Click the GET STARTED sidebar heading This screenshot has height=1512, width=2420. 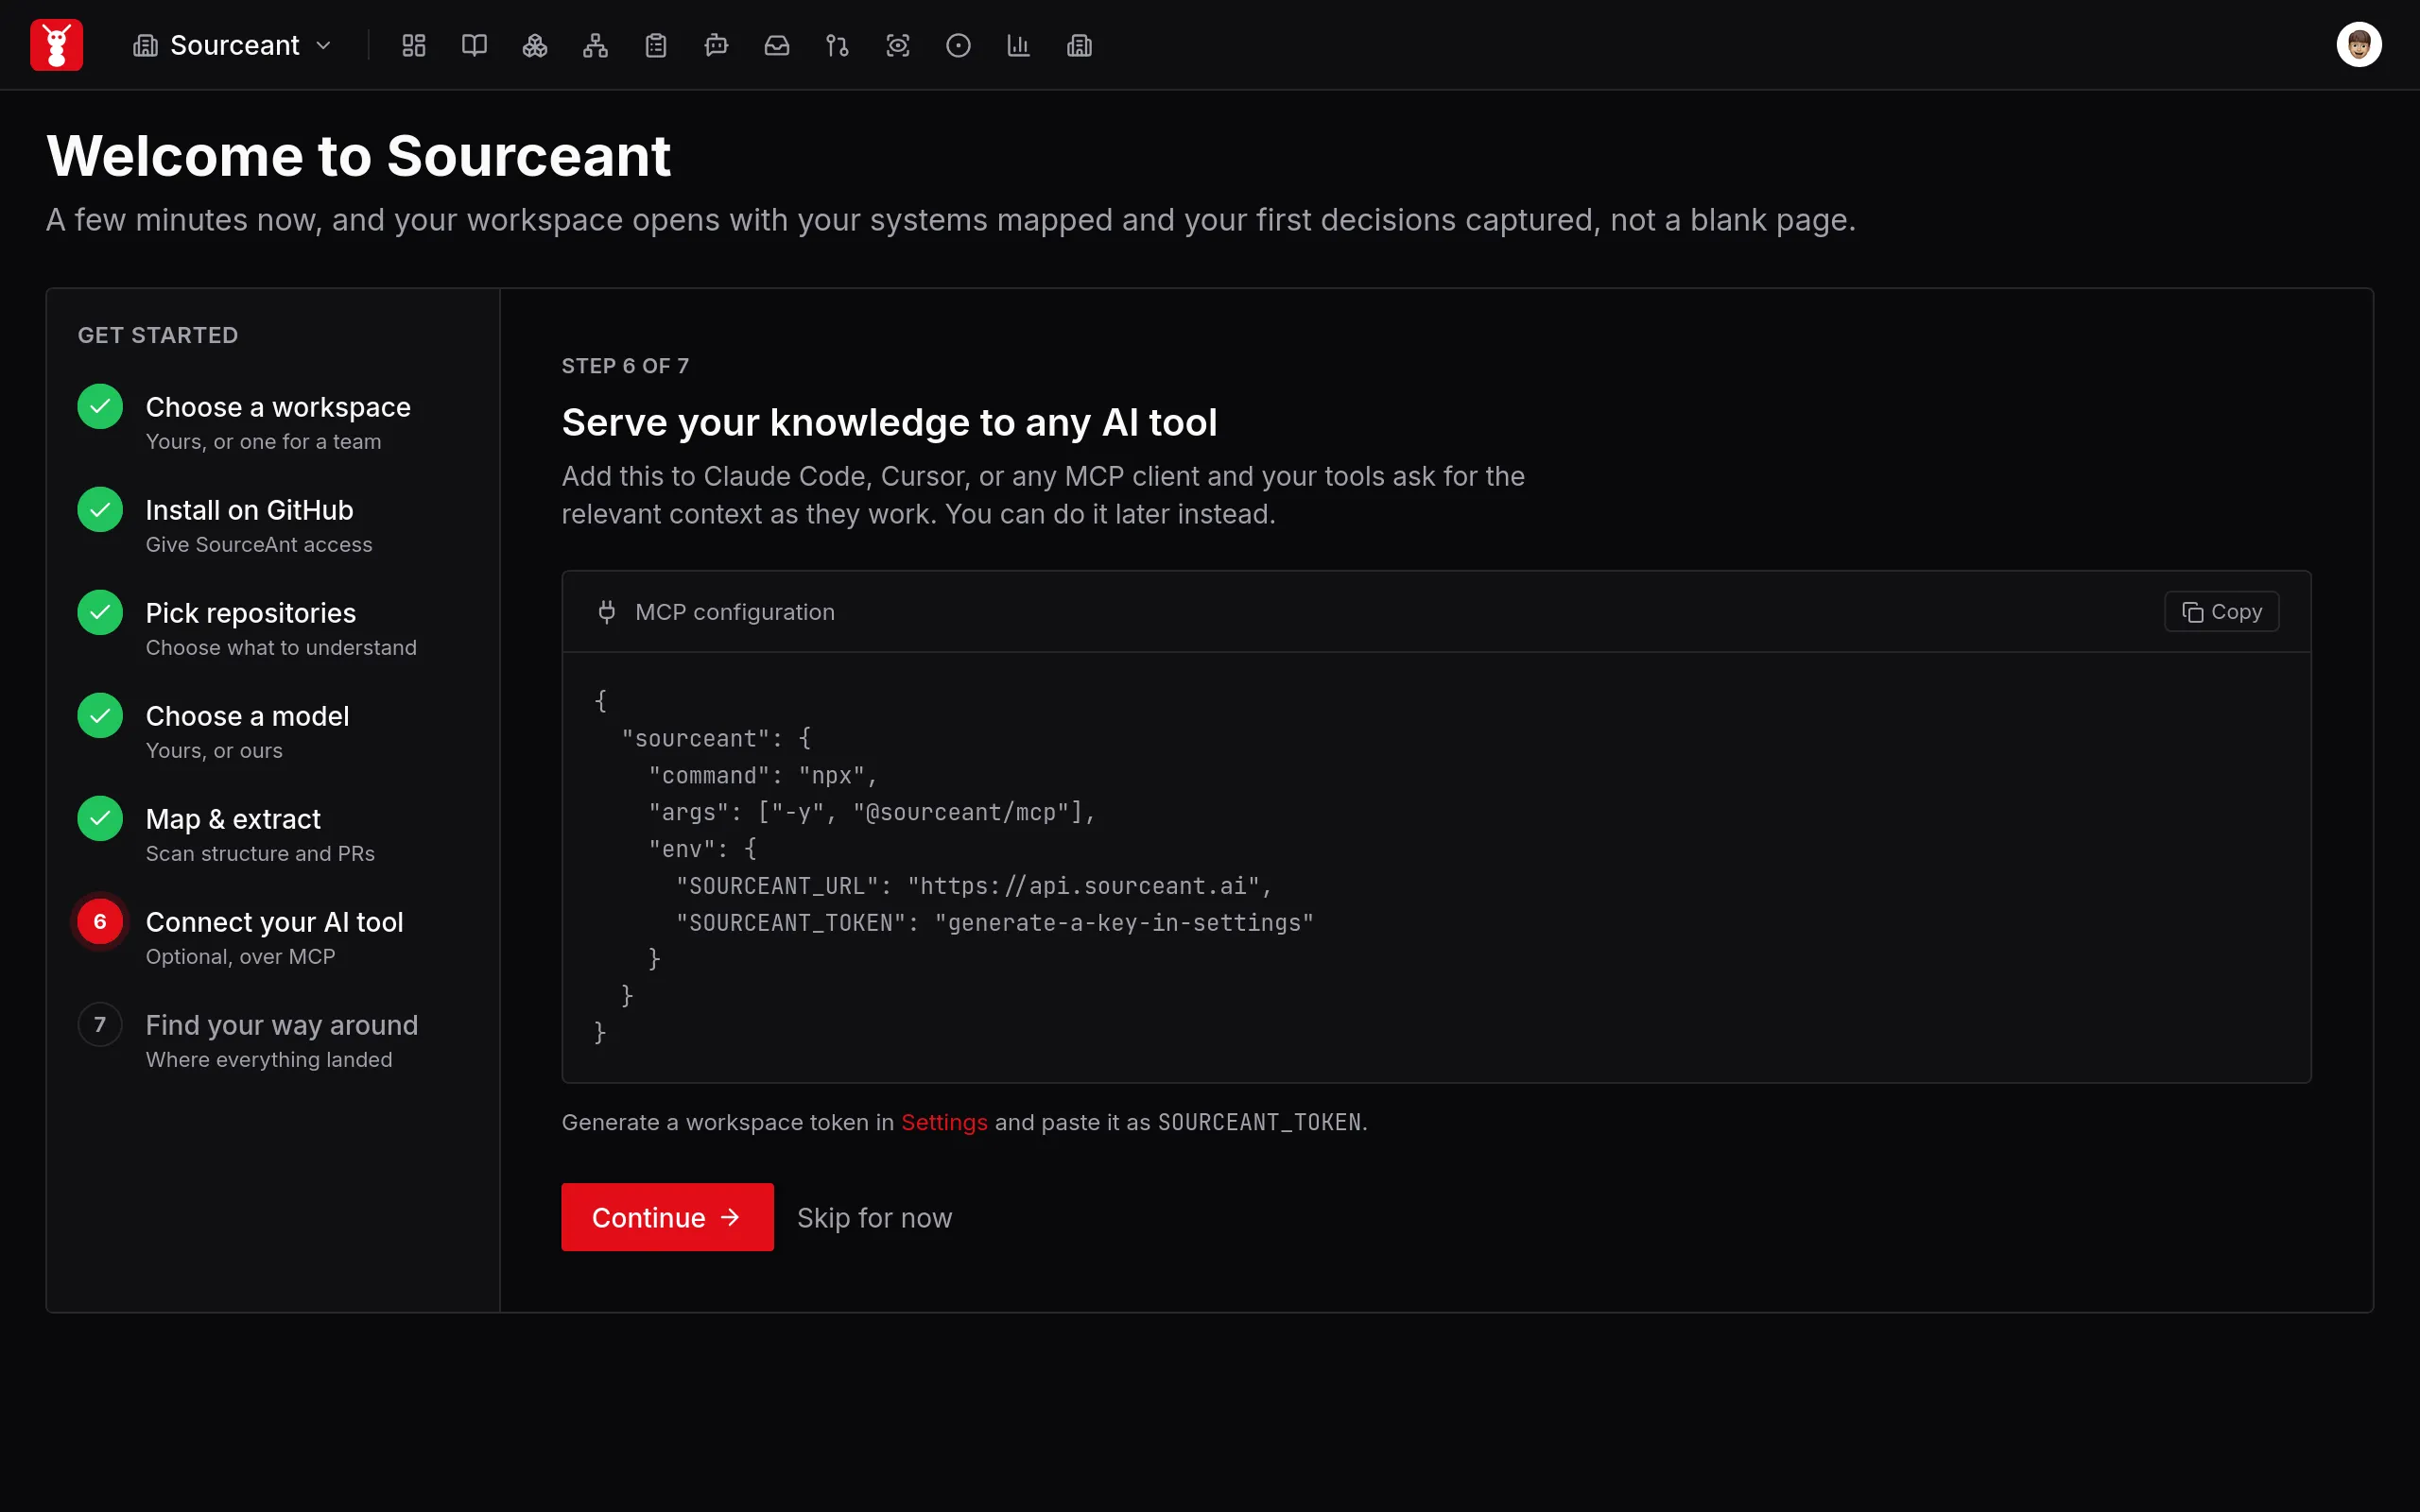pos(158,335)
